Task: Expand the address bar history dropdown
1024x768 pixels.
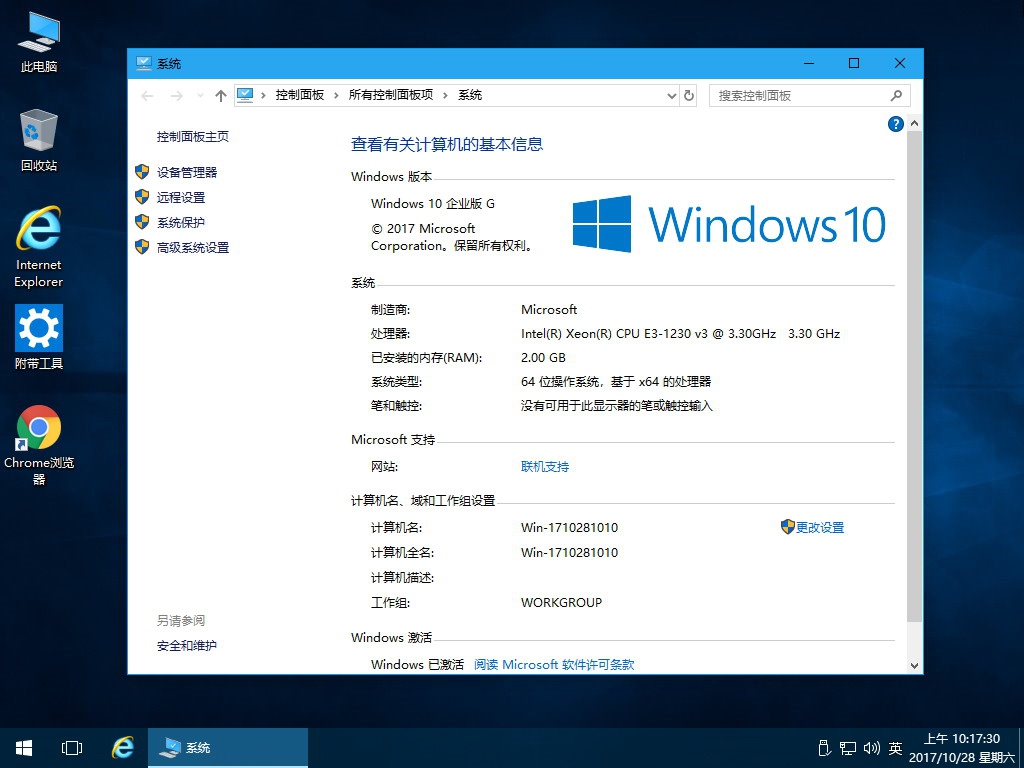Action: (x=671, y=96)
